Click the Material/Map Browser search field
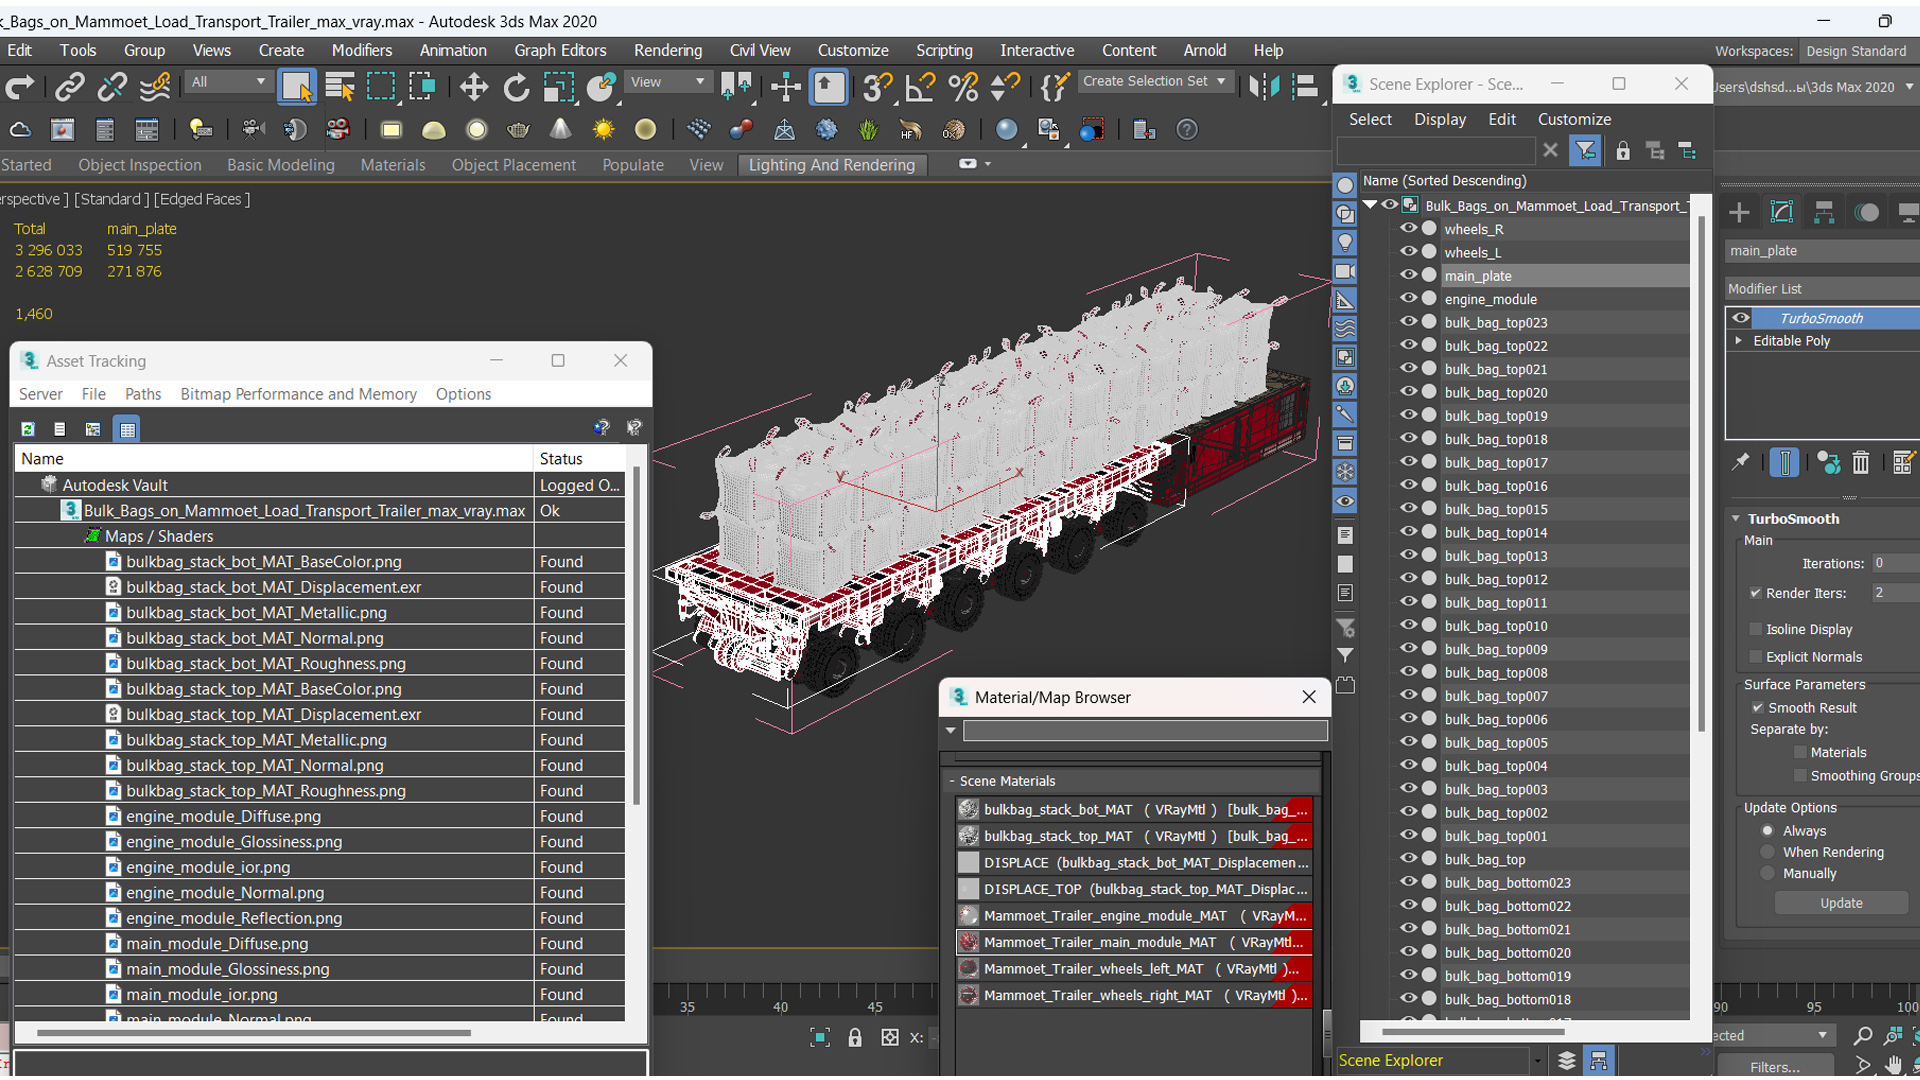1920x1080 pixels. (1144, 731)
